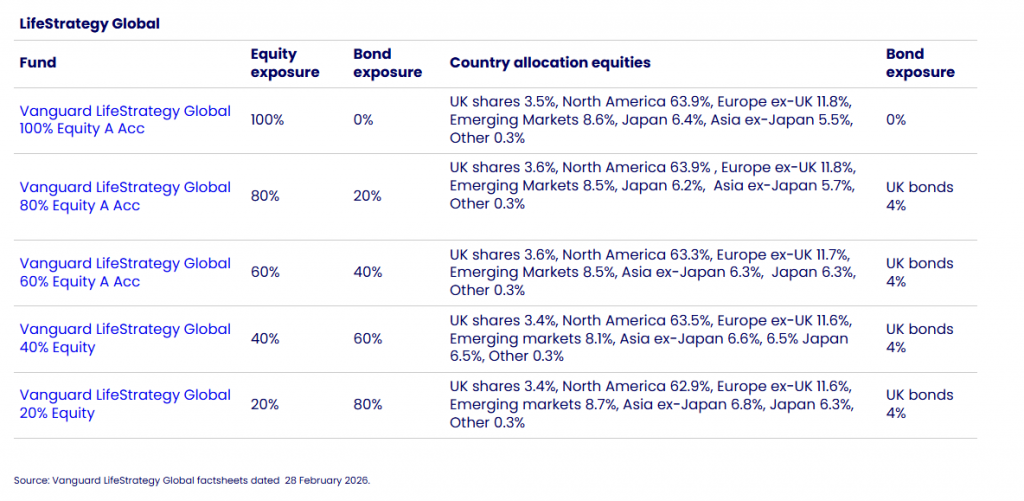Viewport: 1024px width, 501px height.
Task: Click country allocation text in the 40% Equity row
Action: 650,338
